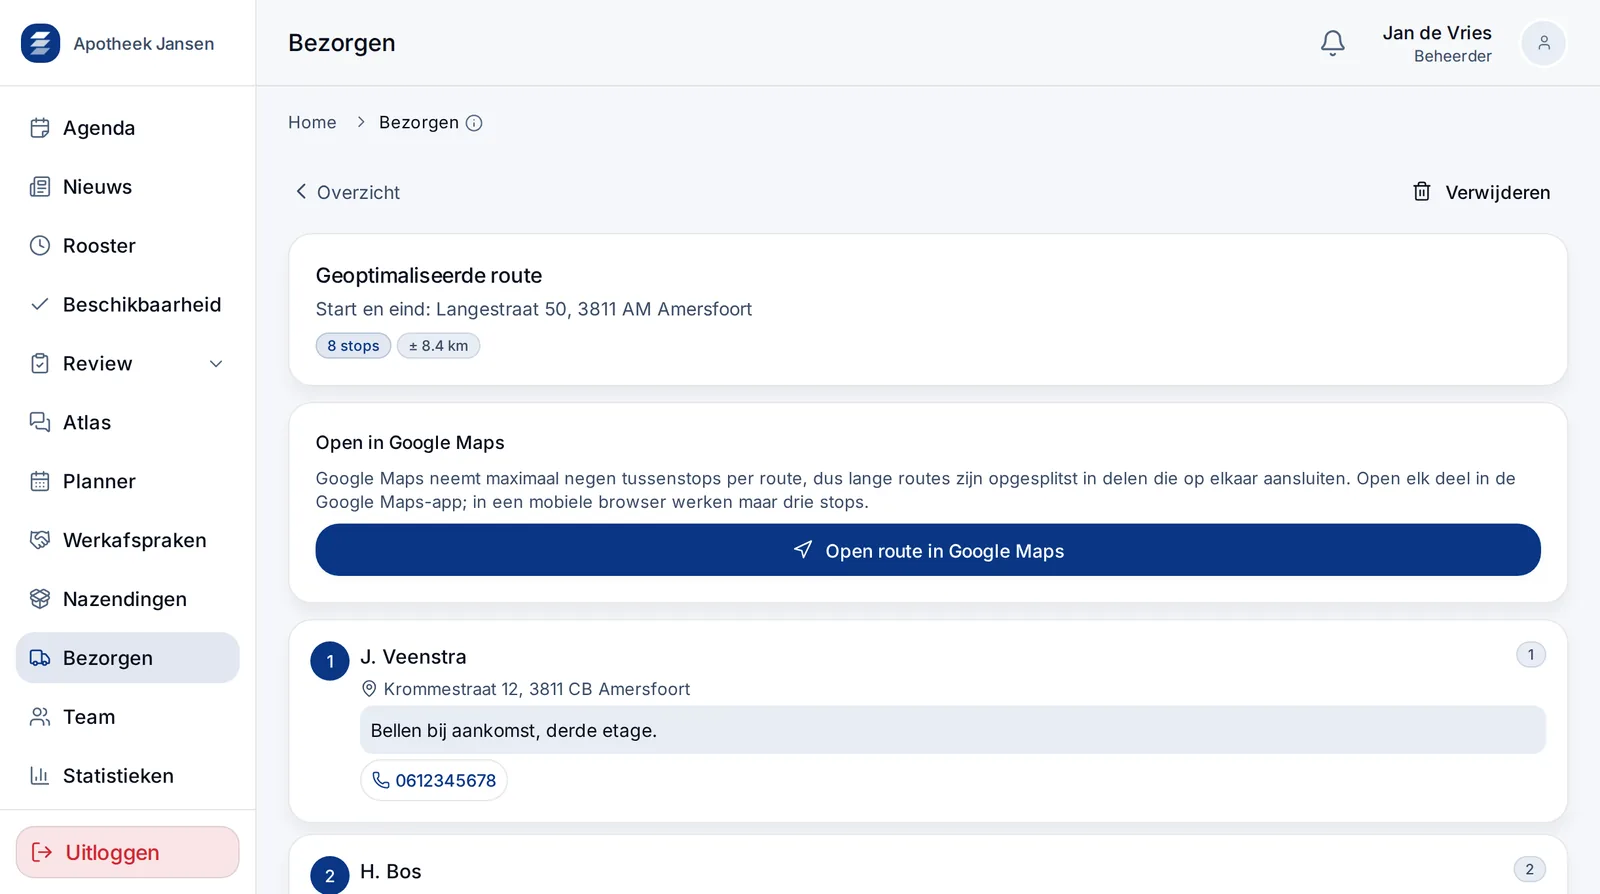Image resolution: width=1600 pixels, height=894 pixels.
Task: Go back to Overzicht
Action: pos(348,192)
